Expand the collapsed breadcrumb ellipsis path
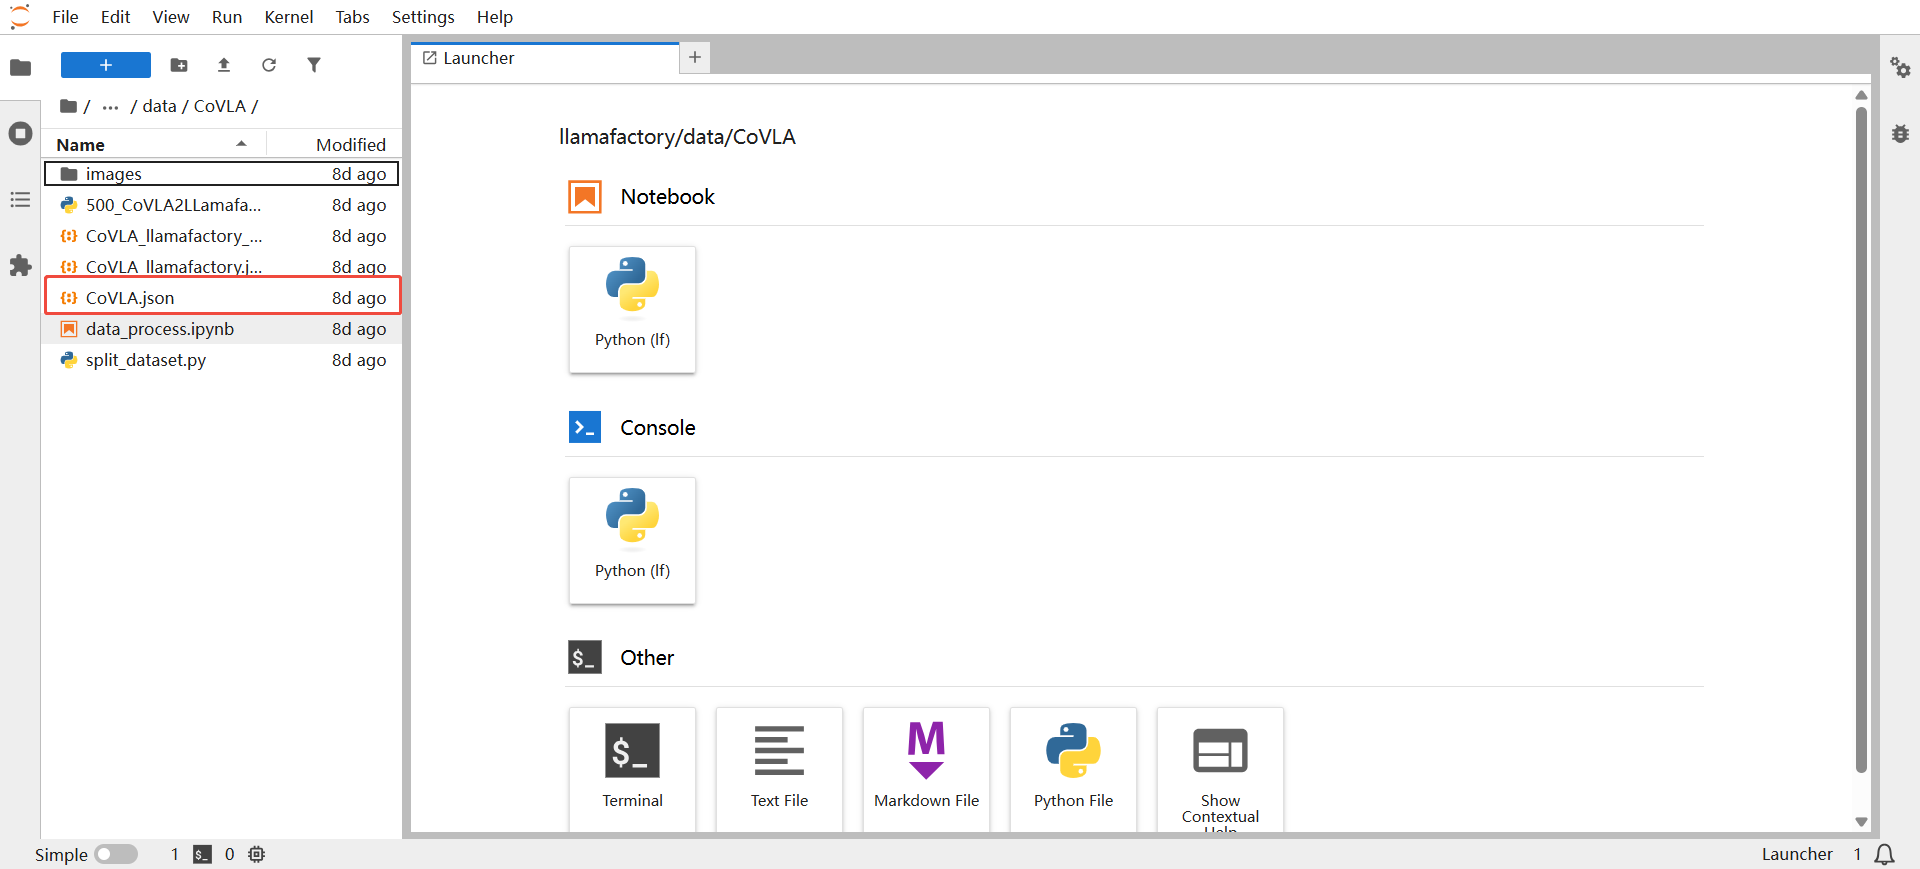This screenshot has width=1920, height=869. (110, 107)
